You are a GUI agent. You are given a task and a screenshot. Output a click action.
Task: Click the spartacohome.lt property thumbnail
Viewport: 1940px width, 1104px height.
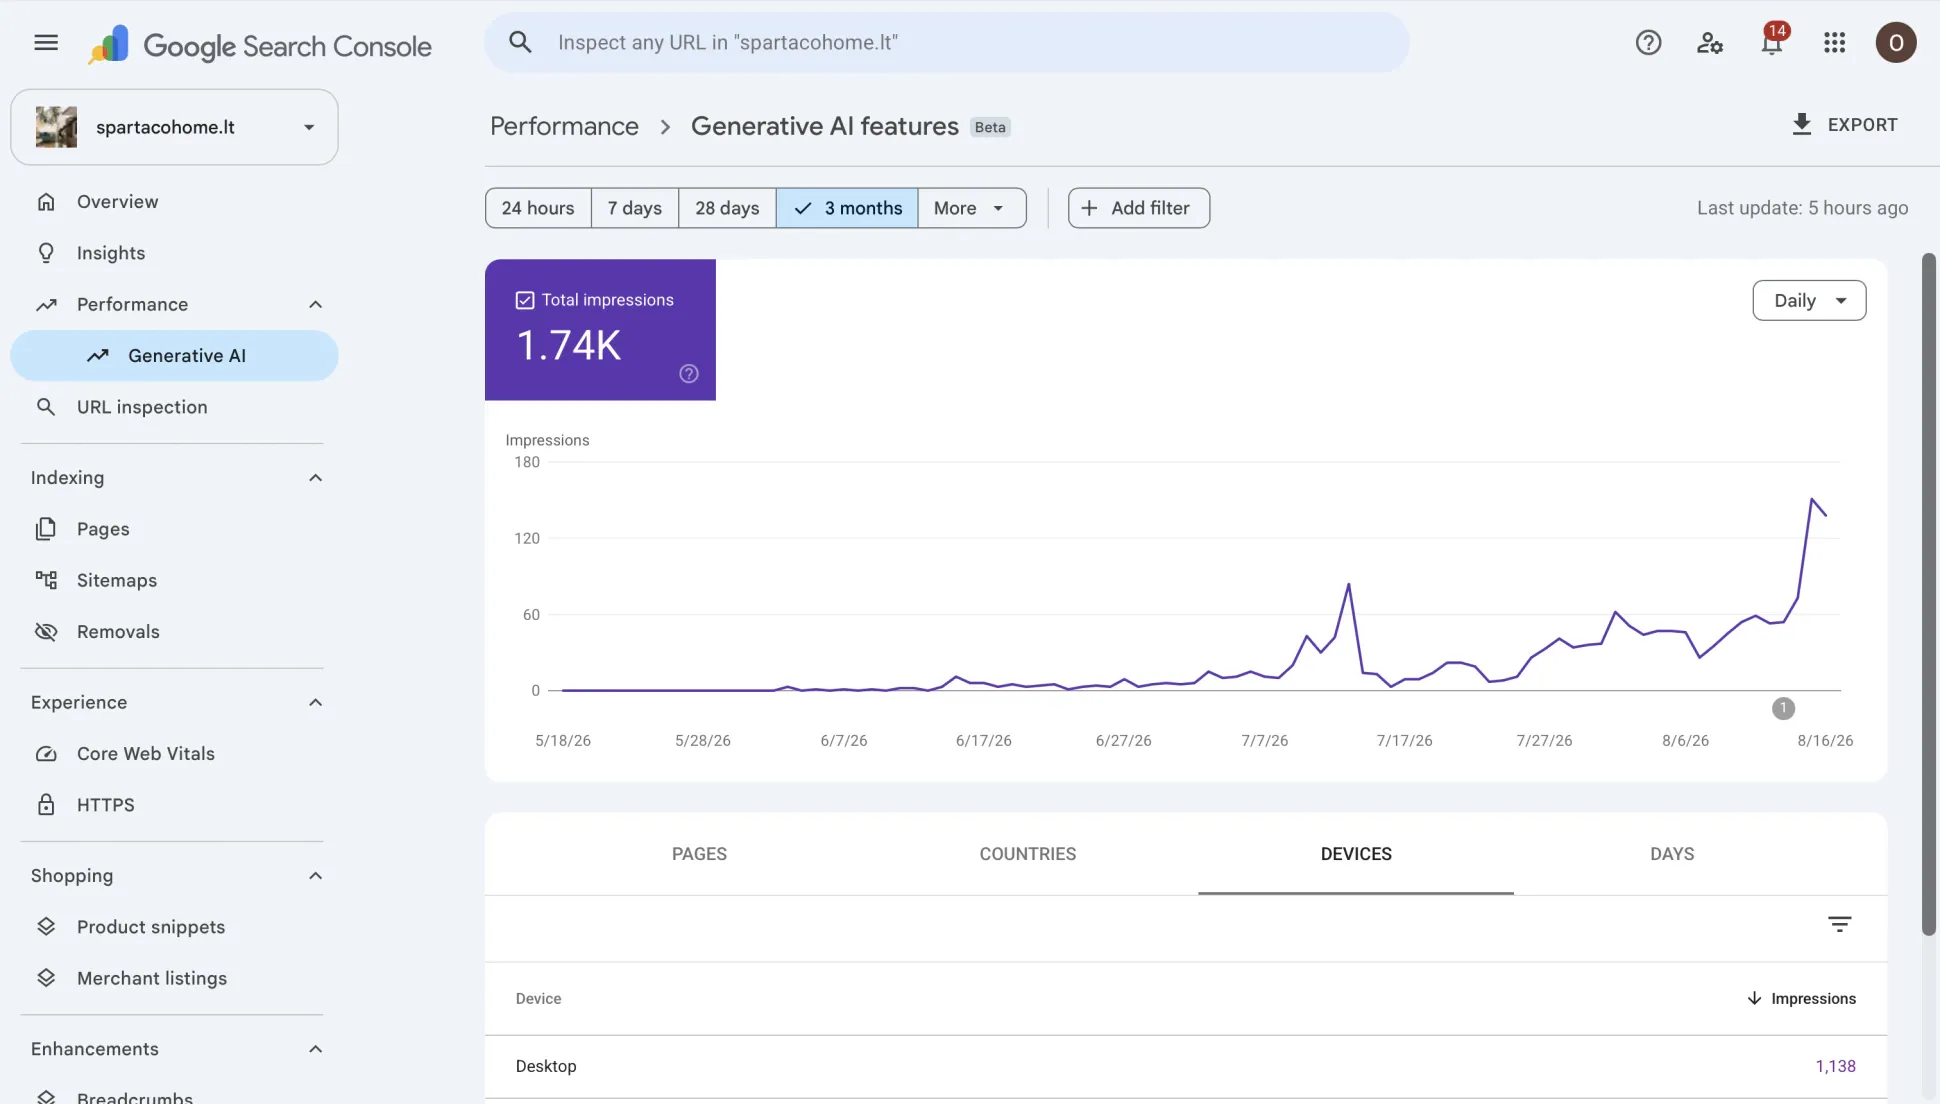[56, 127]
